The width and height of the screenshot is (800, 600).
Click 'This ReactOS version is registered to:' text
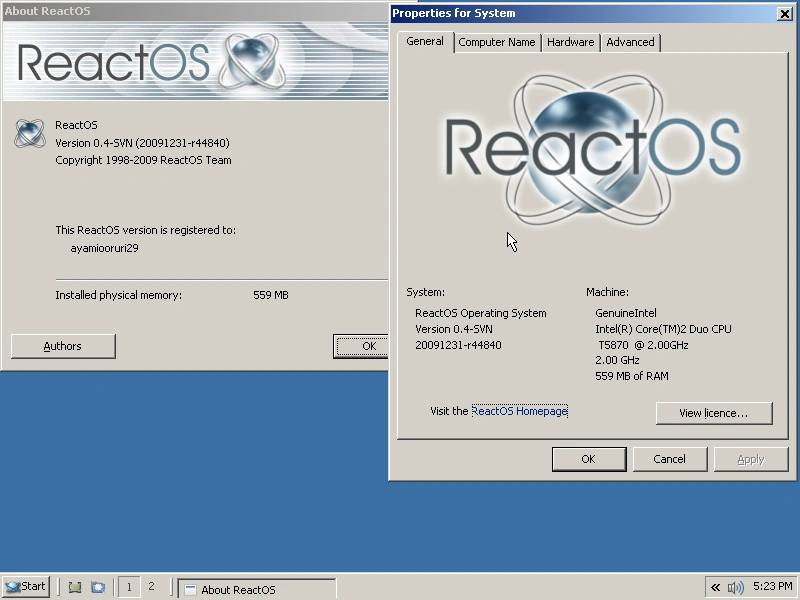point(145,230)
